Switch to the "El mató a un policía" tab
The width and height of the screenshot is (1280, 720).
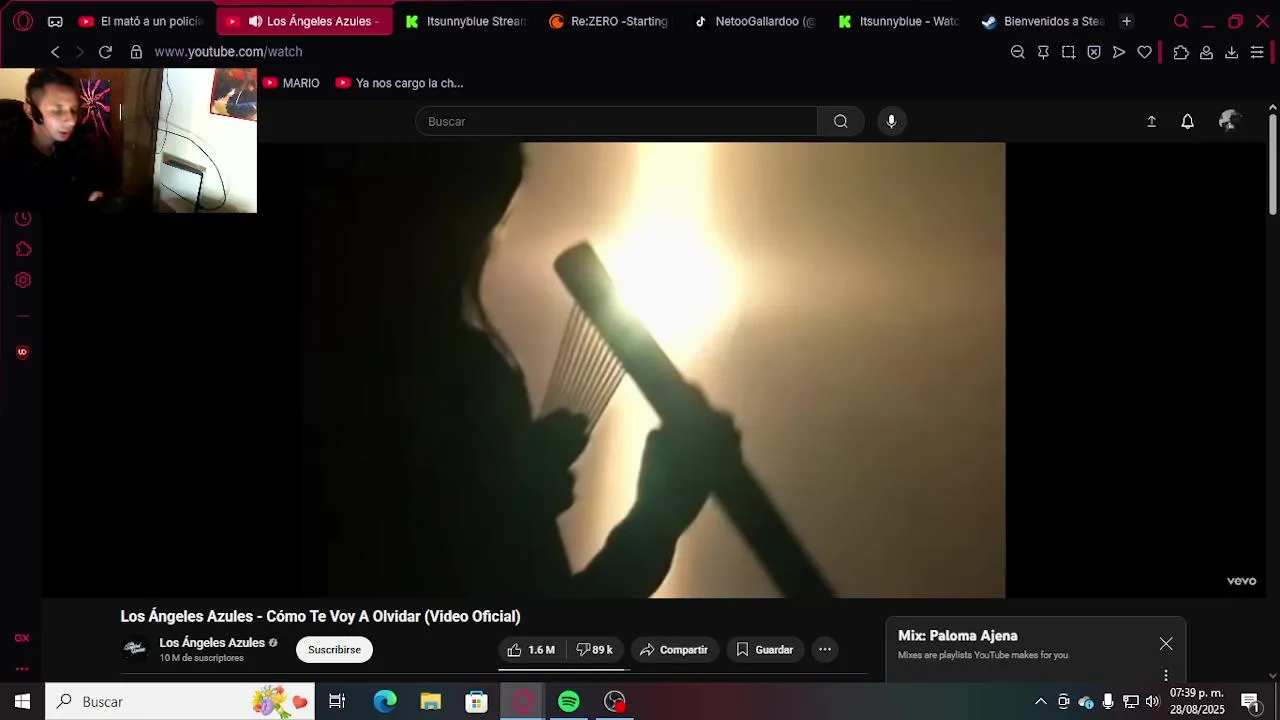(141, 21)
